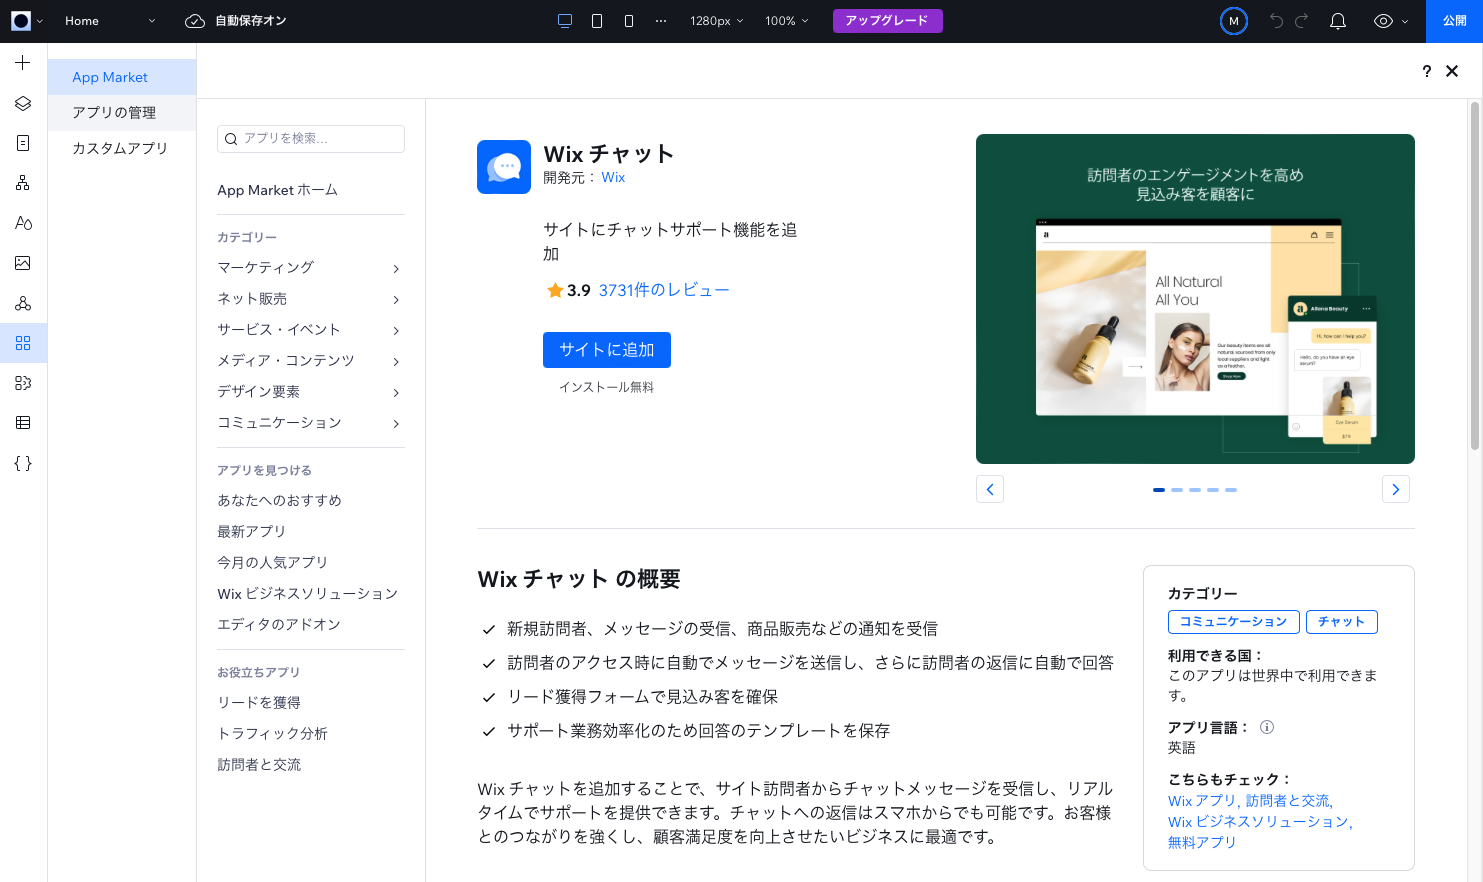Click the アップグレード button
Screen dimensions: 1483x882
887,21
